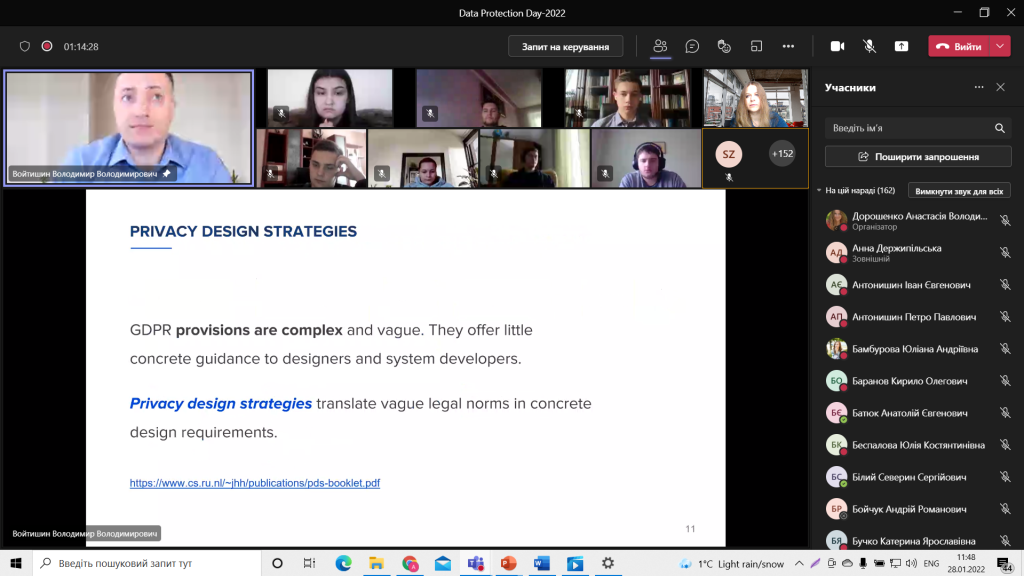Open the More actions ellipsis in meeting toolbar
Viewport: 1024px width, 576px height.
788,46
